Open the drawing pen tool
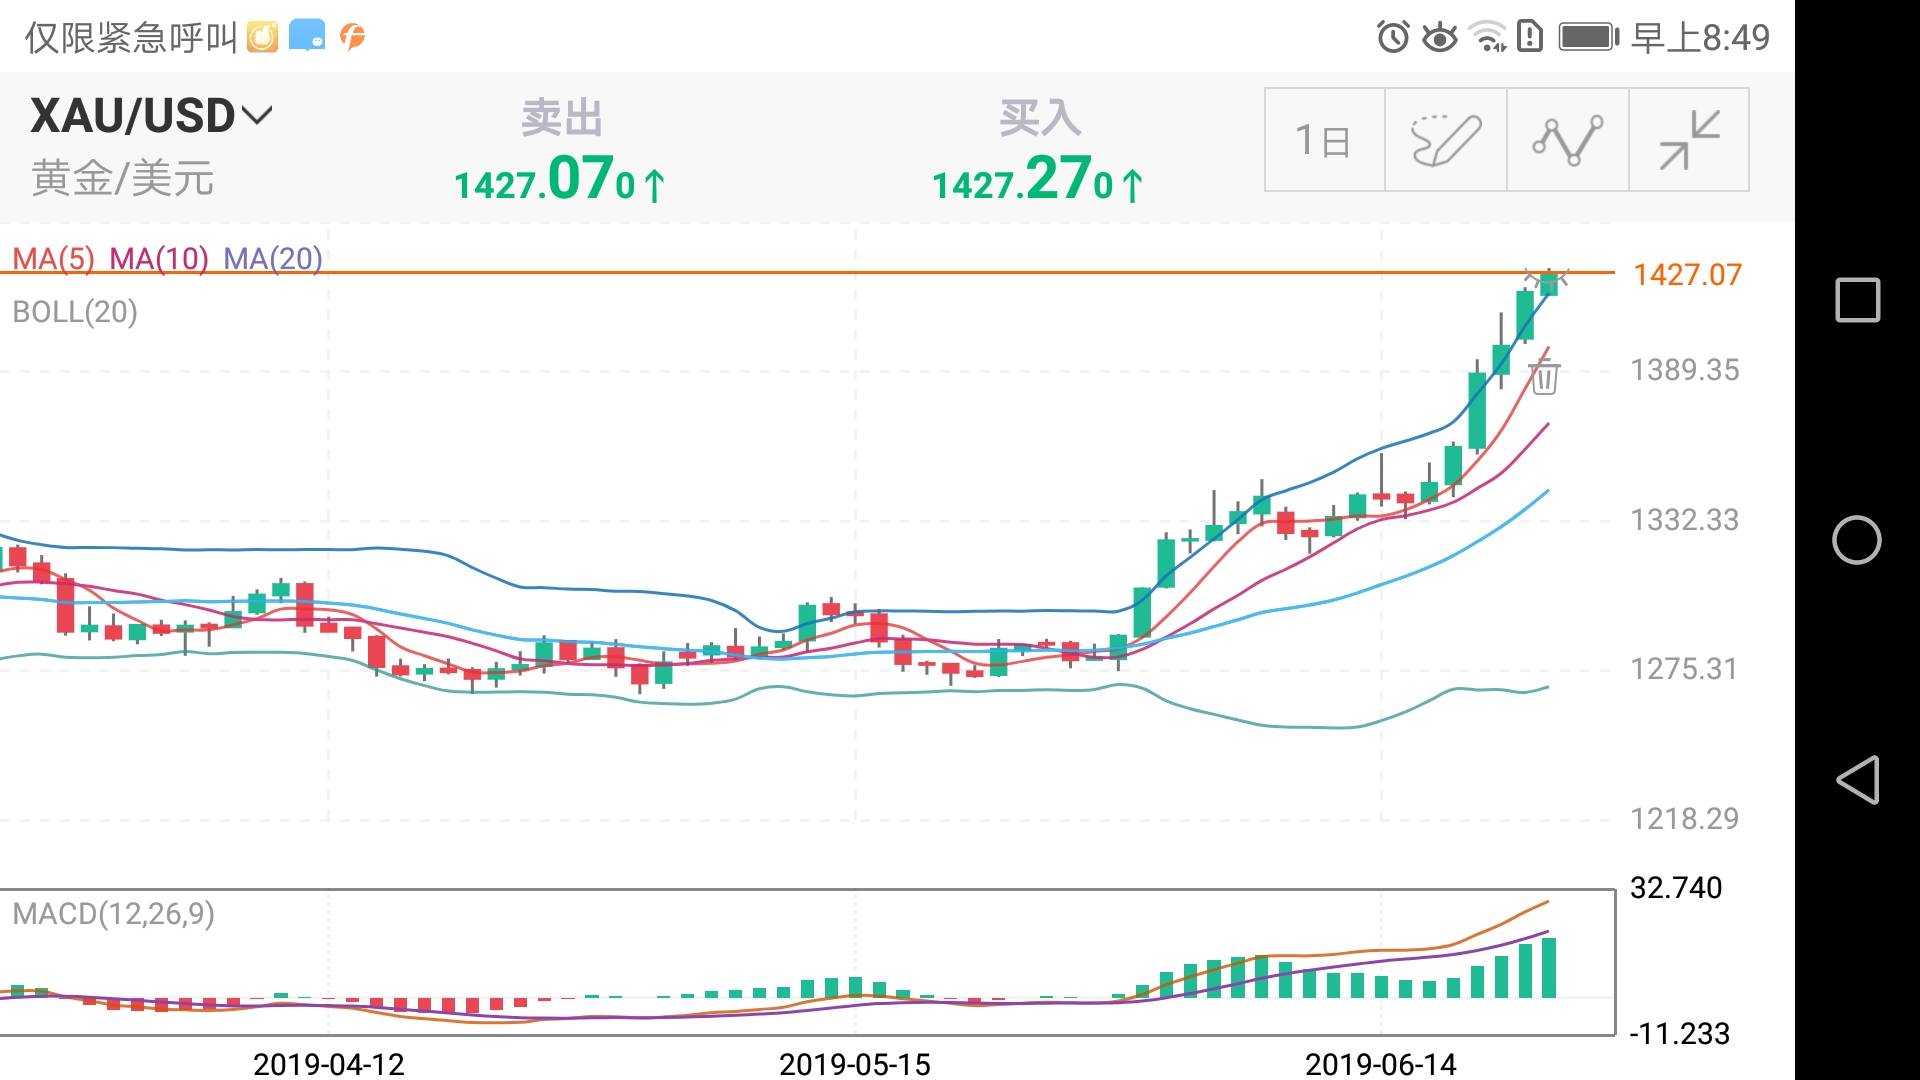Image resolution: width=1920 pixels, height=1080 pixels. coord(1445,140)
